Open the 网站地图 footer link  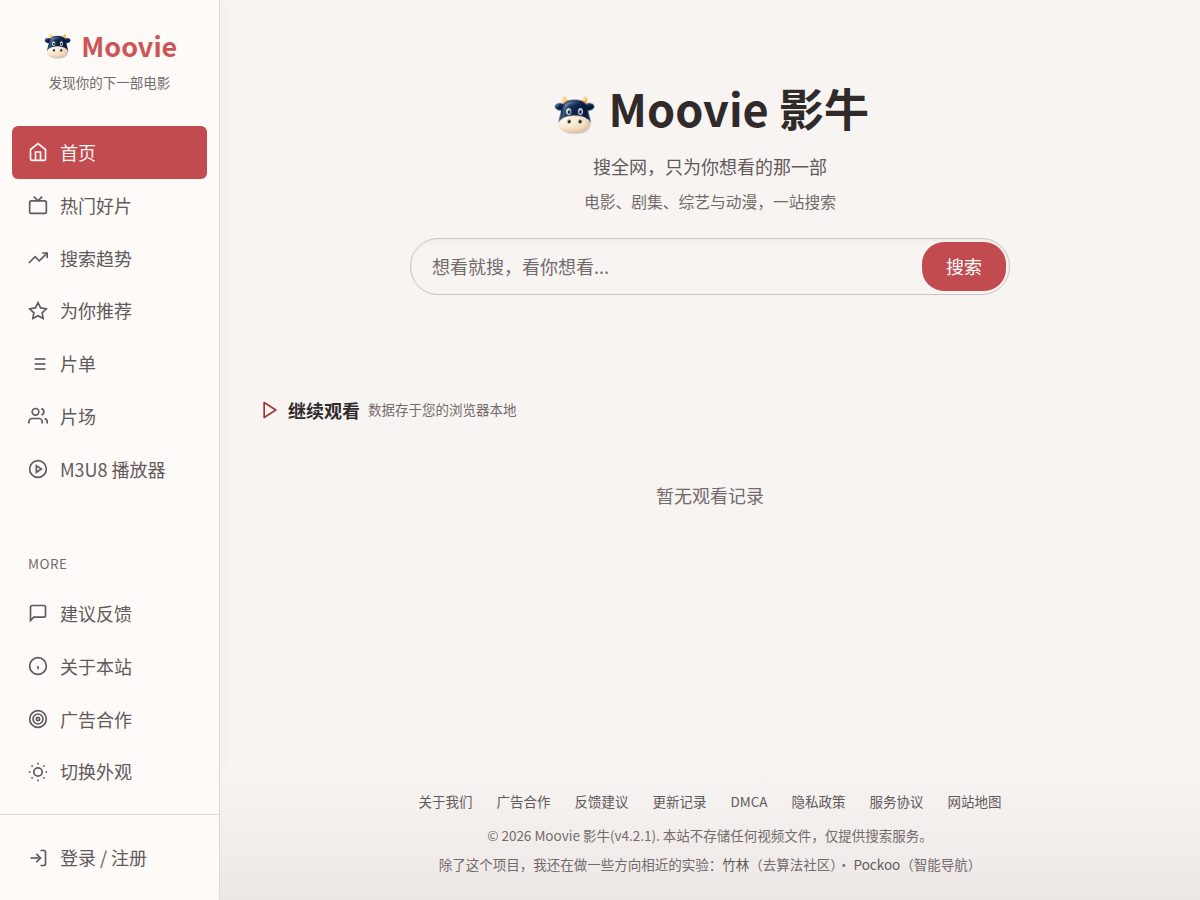[x=974, y=802]
